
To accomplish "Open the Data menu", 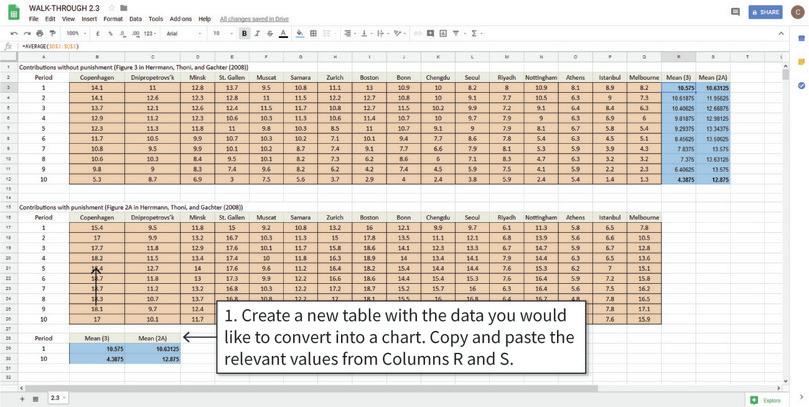I will (x=135, y=19).
